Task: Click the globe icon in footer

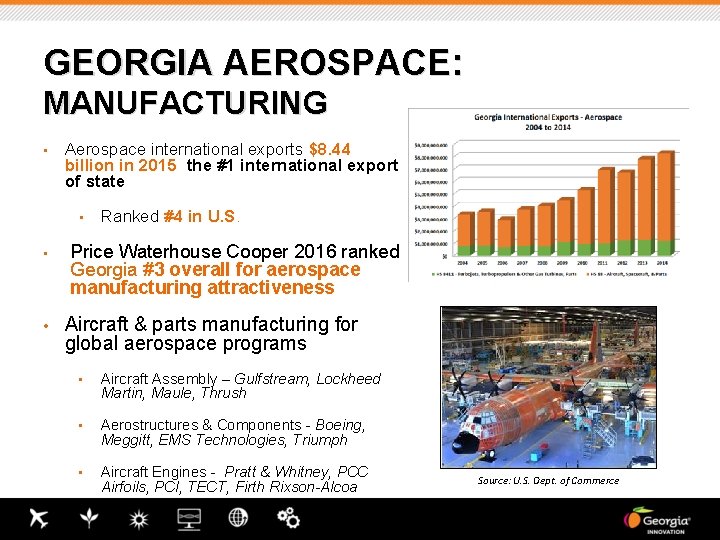Action: click(238, 518)
